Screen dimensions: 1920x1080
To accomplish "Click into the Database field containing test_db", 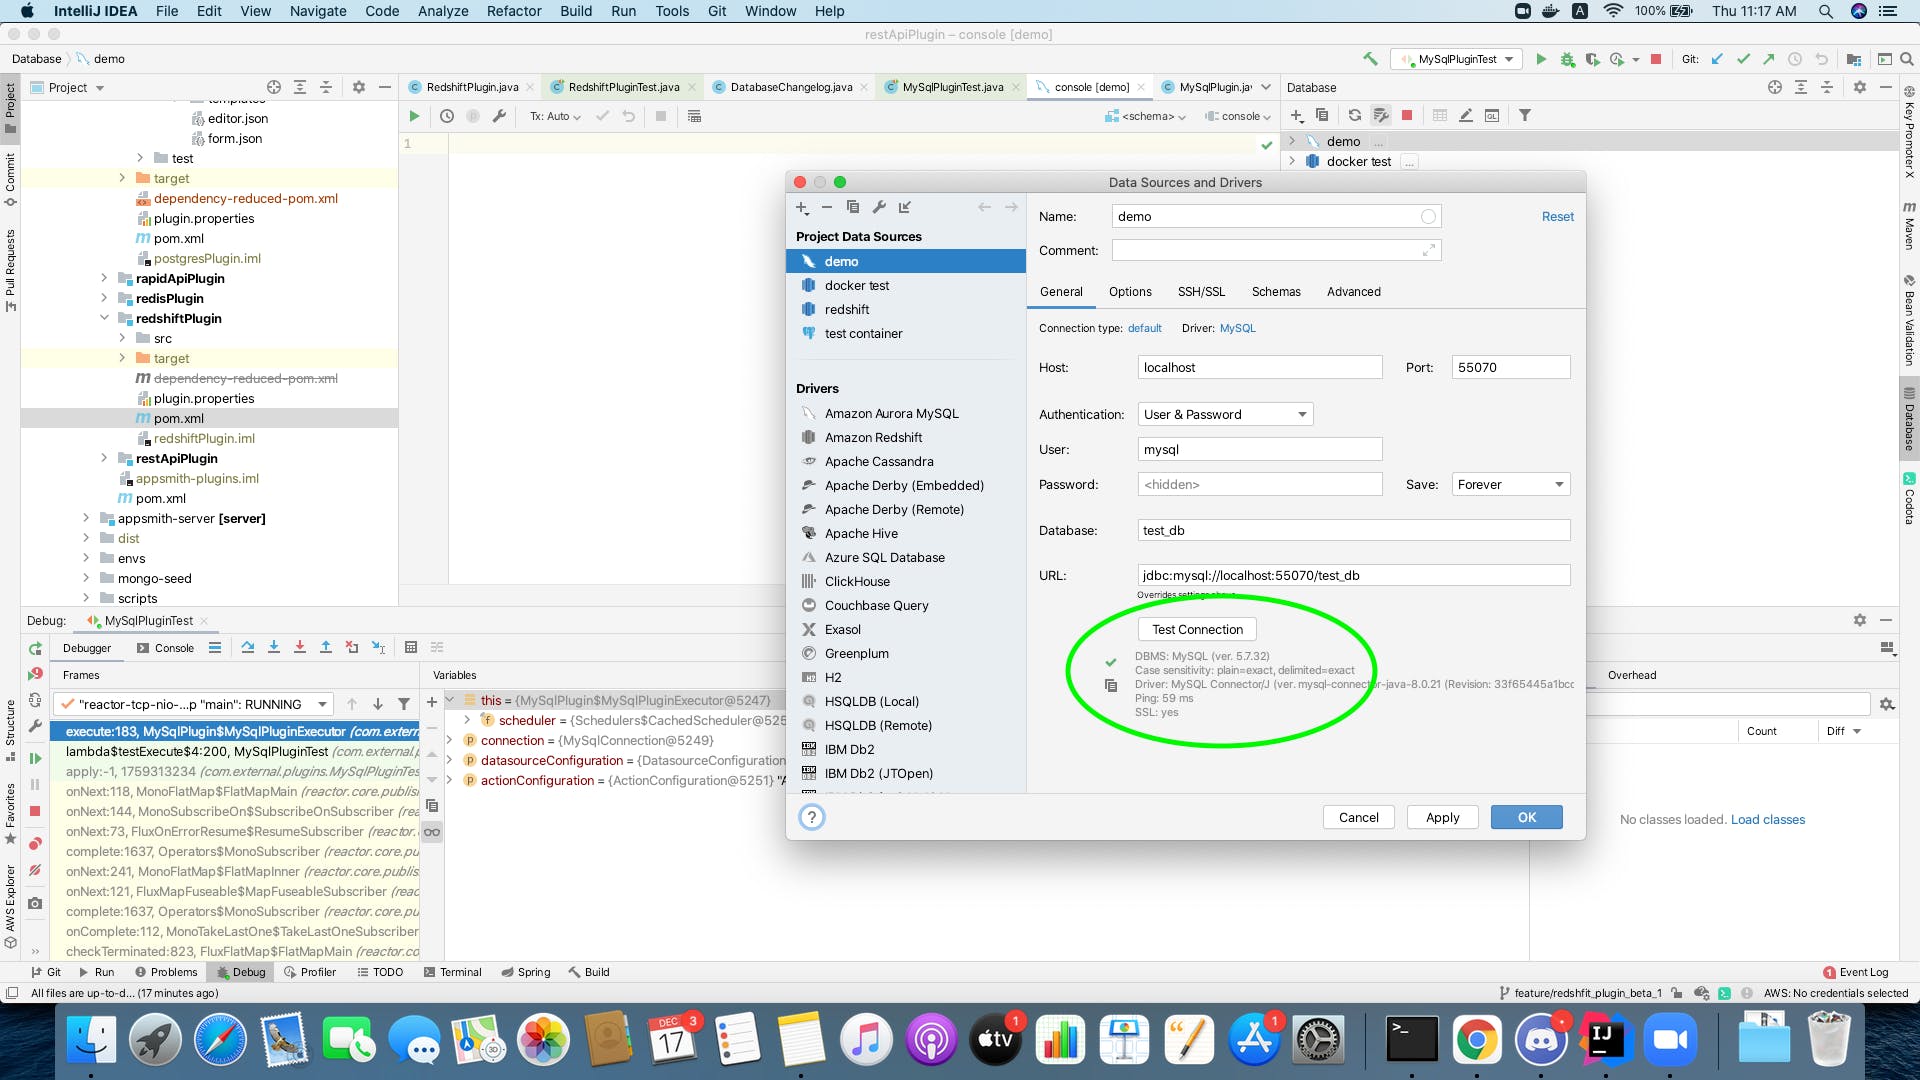I will (1353, 530).
